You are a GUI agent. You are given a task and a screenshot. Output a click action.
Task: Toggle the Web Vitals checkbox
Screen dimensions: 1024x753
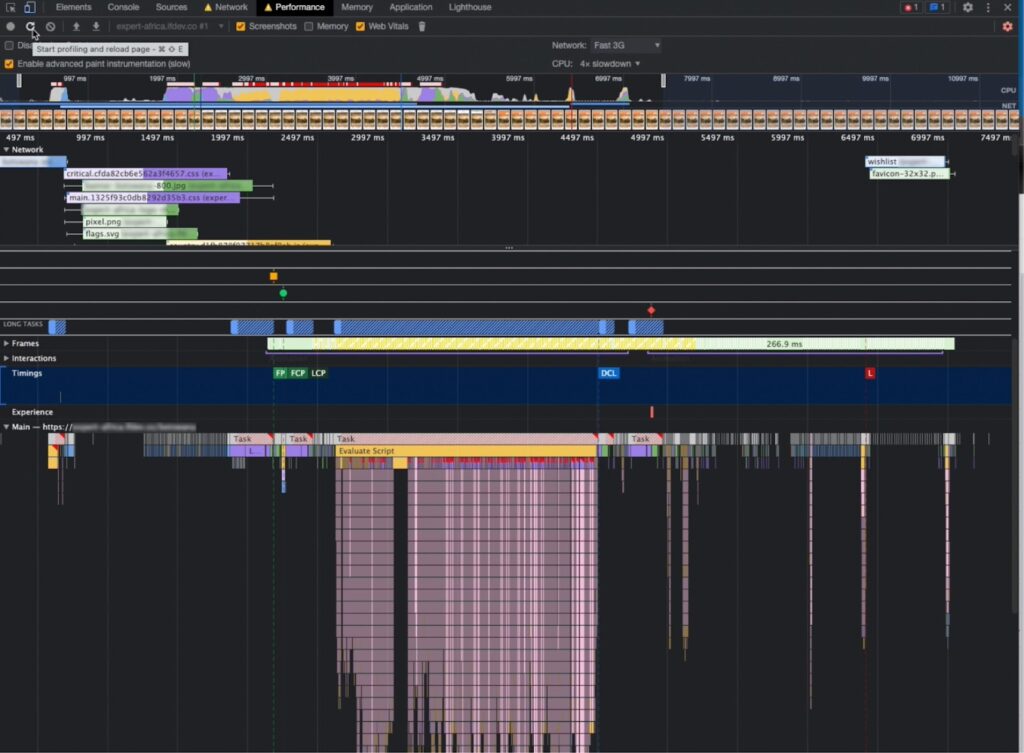[x=360, y=27]
